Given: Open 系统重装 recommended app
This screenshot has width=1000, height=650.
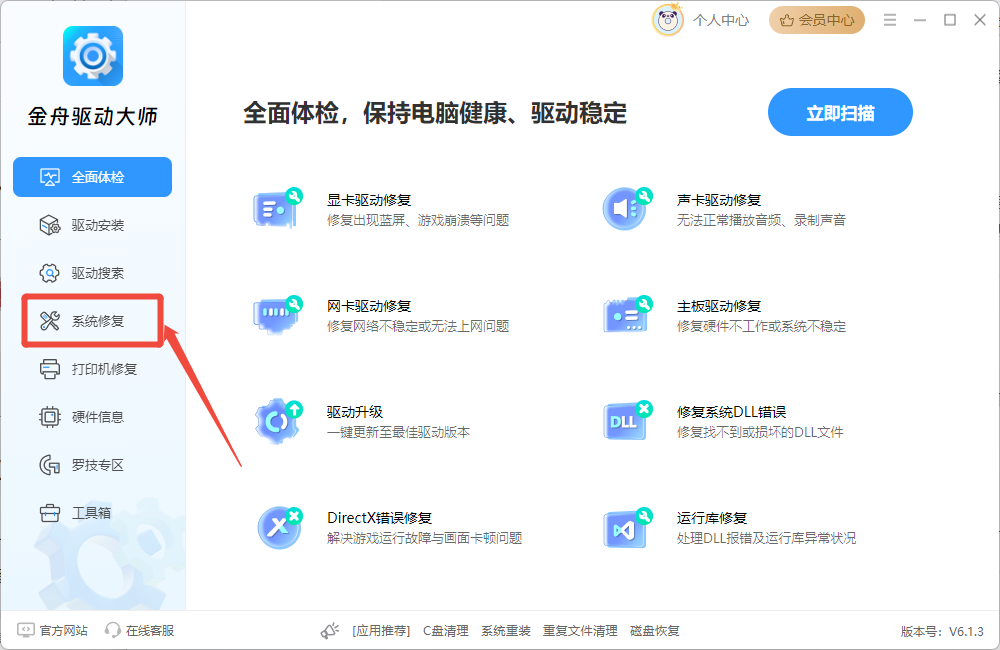Looking at the screenshot, I should click(x=506, y=631).
